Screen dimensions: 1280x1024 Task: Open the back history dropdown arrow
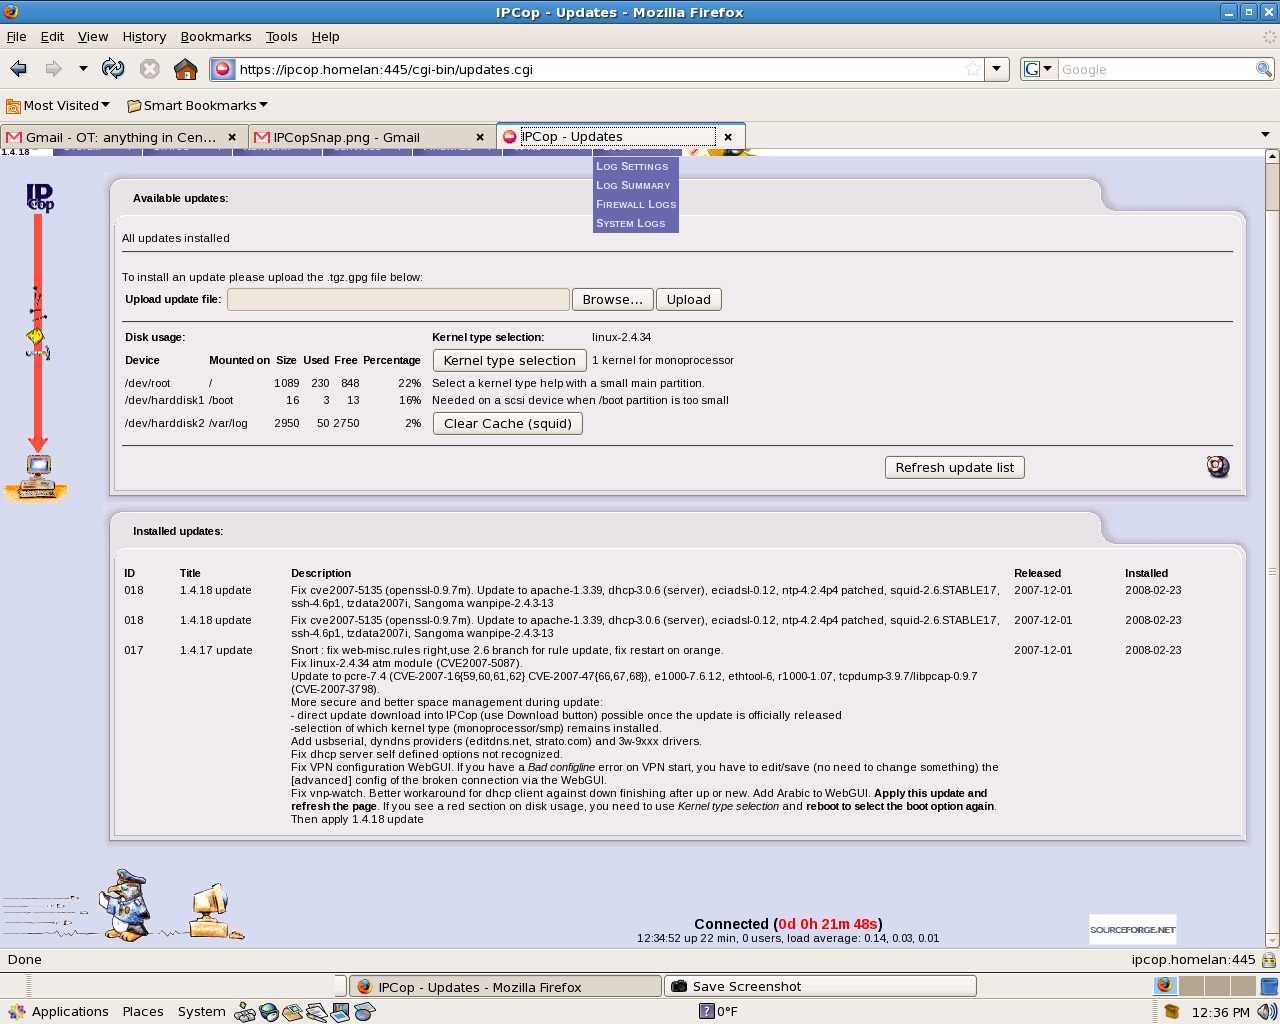click(x=83, y=69)
